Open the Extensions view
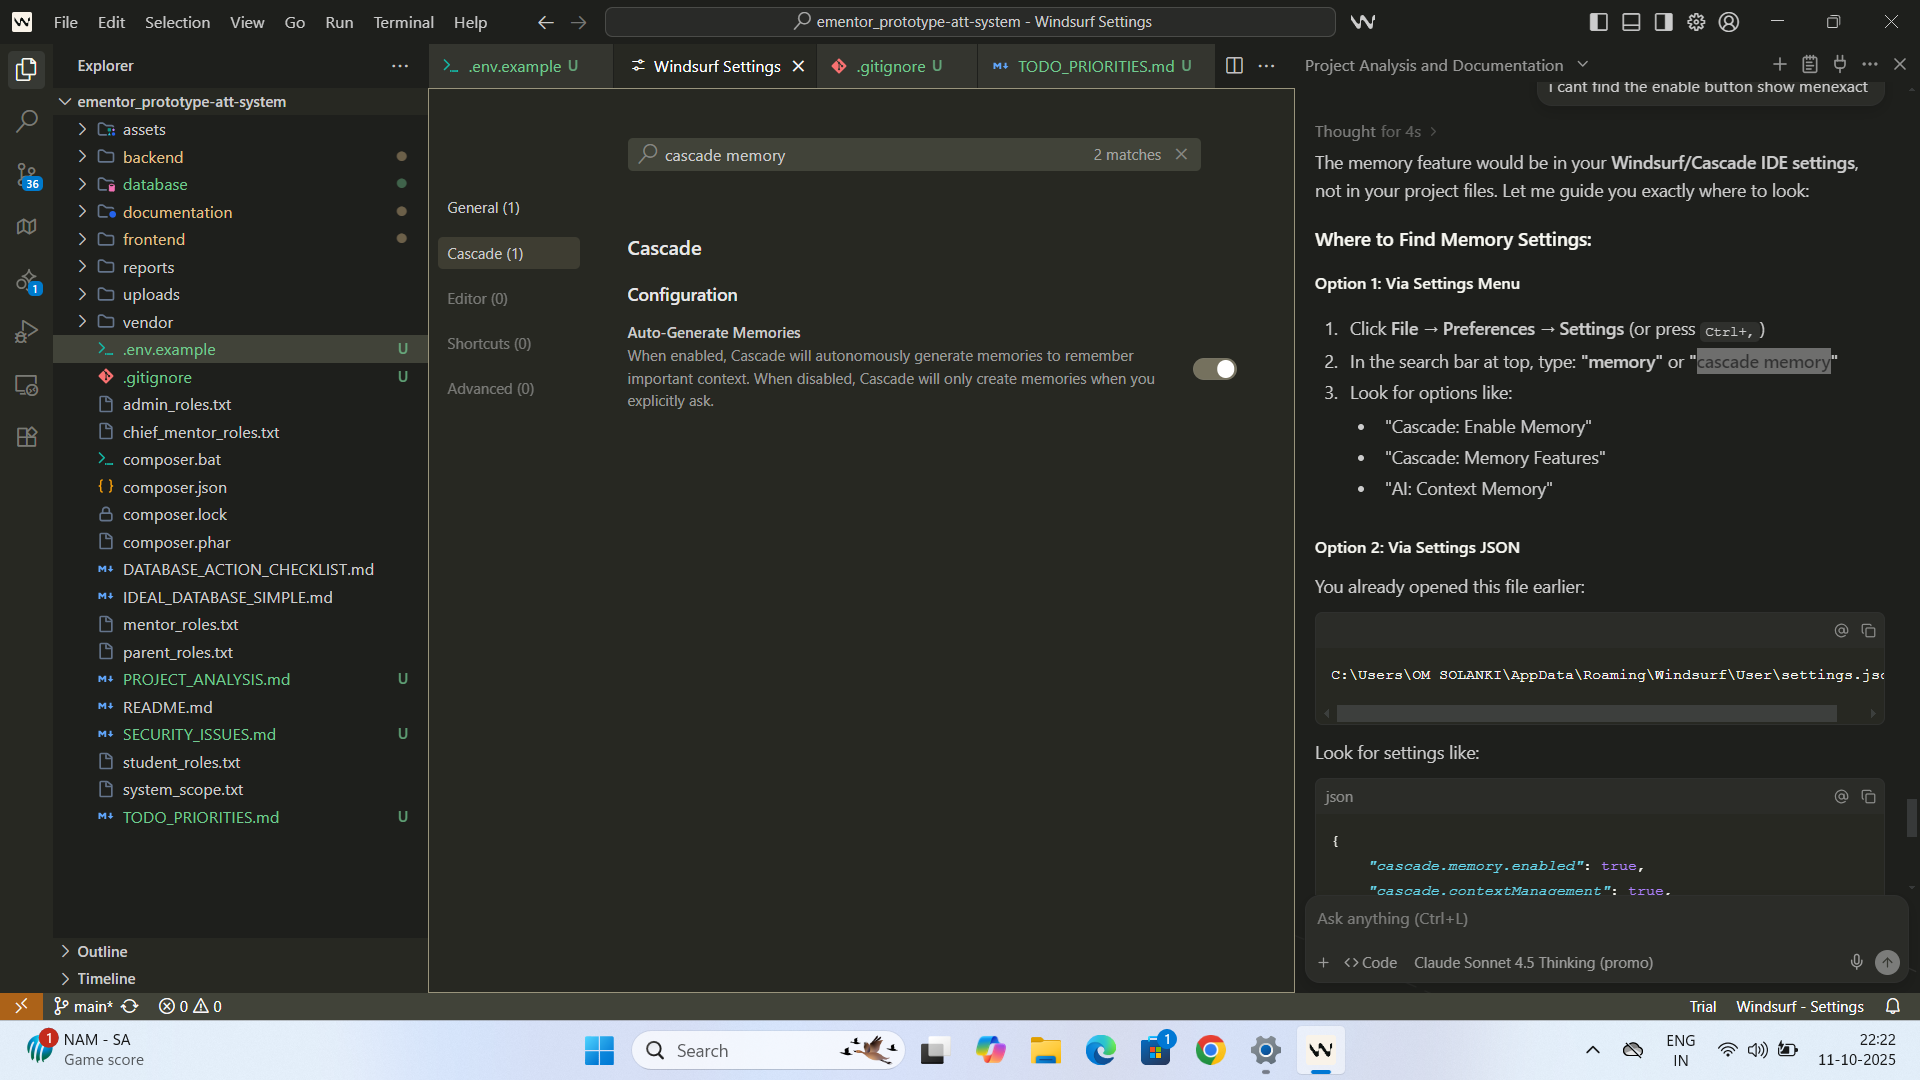This screenshot has width=1920, height=1080. [x=27, y=437]
